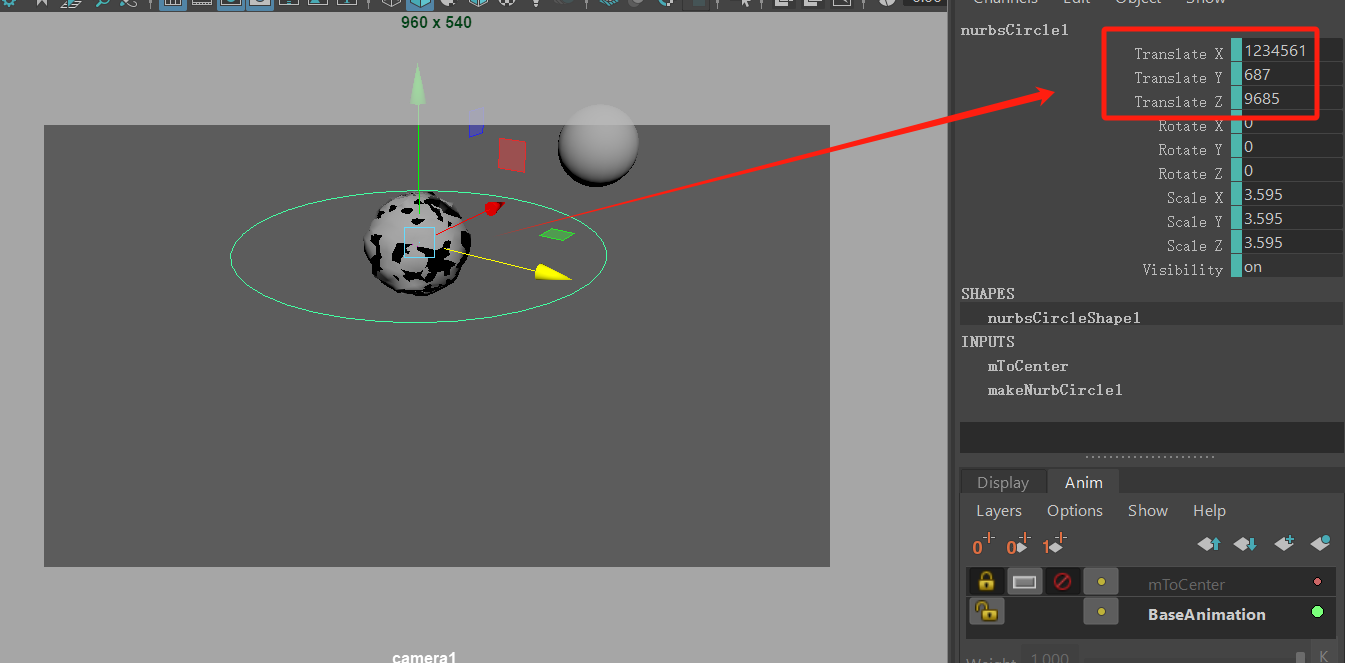
Task: Toggle the lock on mToCenter layer
Action: click(986, 581)
